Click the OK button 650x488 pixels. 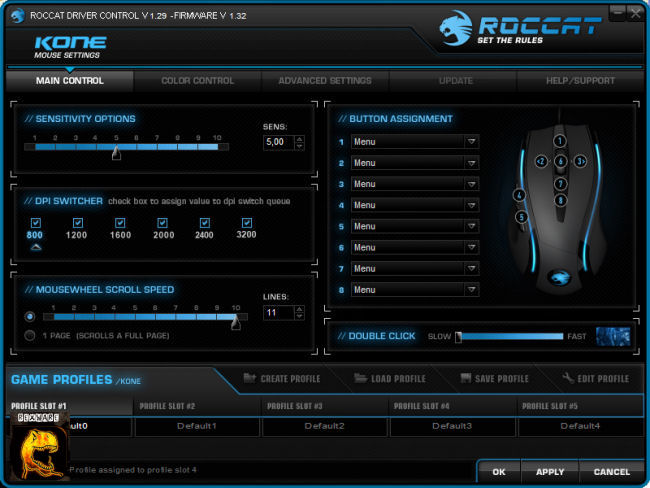(499, 472)
